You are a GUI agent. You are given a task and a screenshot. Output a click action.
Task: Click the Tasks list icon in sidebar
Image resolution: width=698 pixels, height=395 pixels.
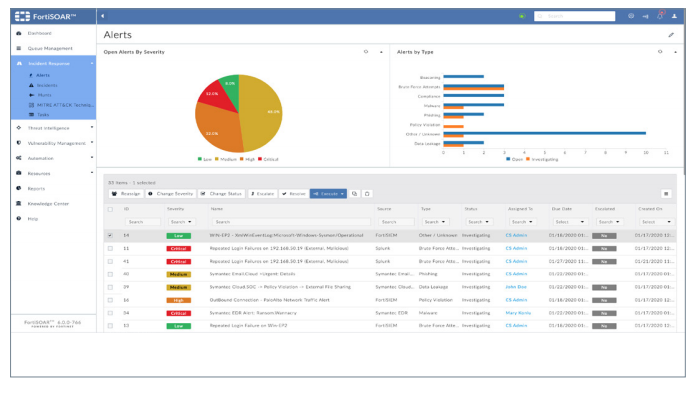pos(31,114)
